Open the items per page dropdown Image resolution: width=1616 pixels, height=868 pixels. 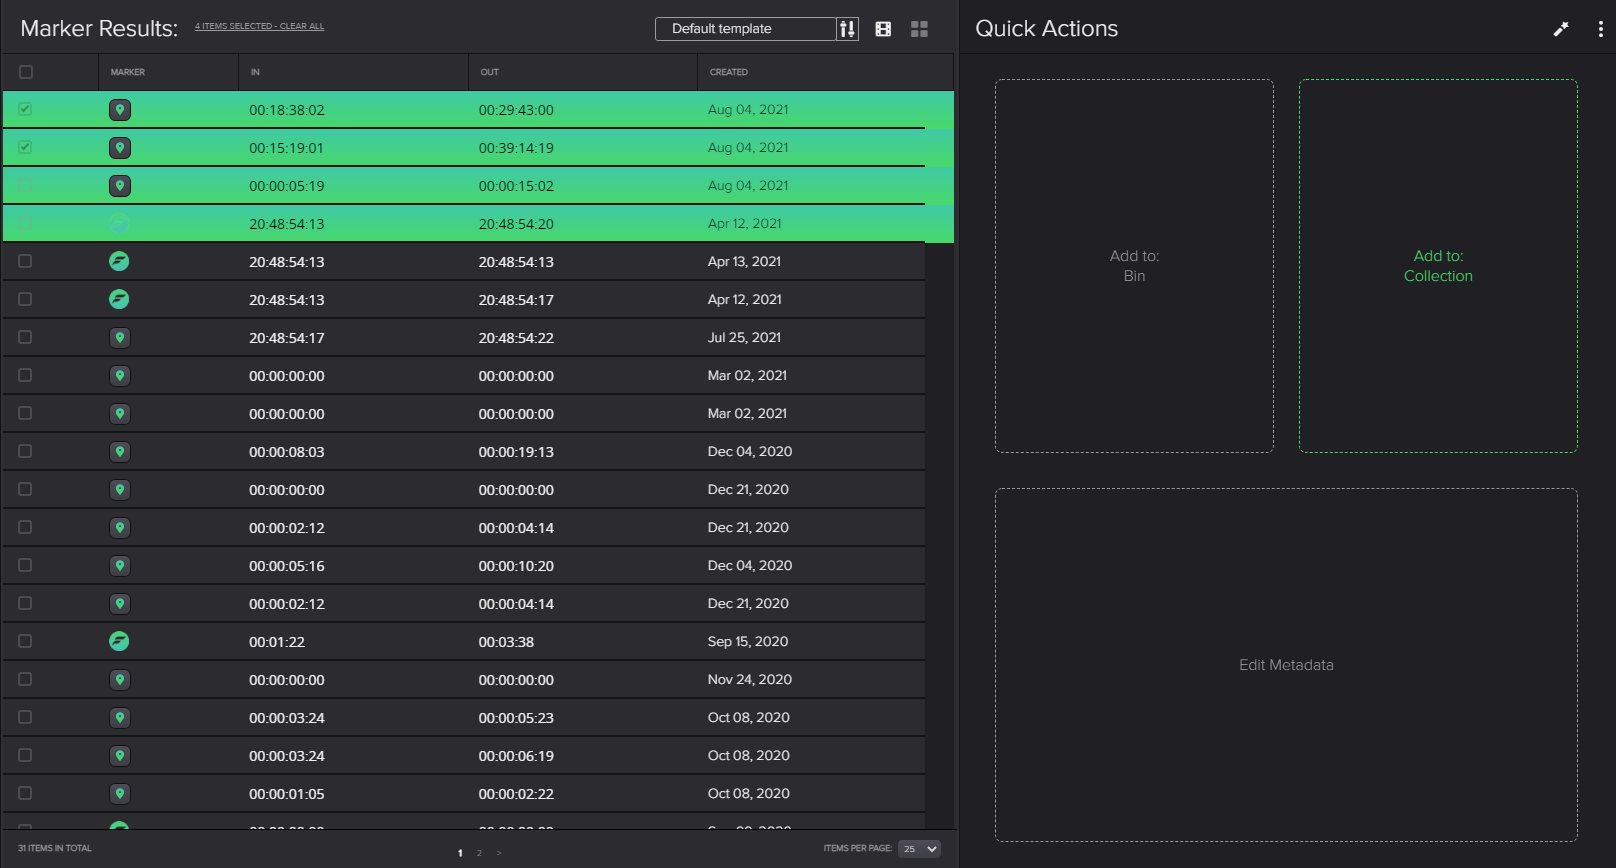click(919, 849)
